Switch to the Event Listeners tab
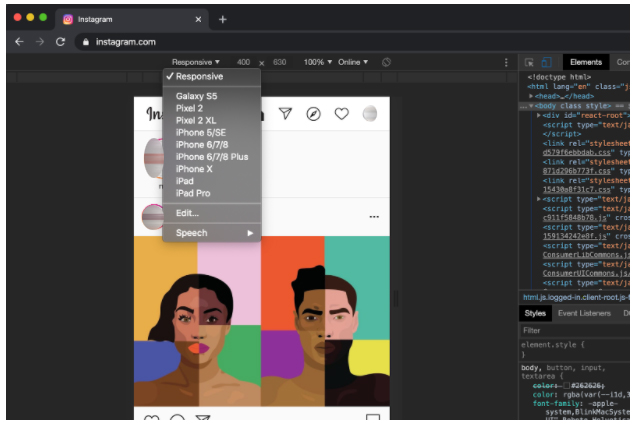The width and height of the screenshot is (633, 427). coord(584,313)
